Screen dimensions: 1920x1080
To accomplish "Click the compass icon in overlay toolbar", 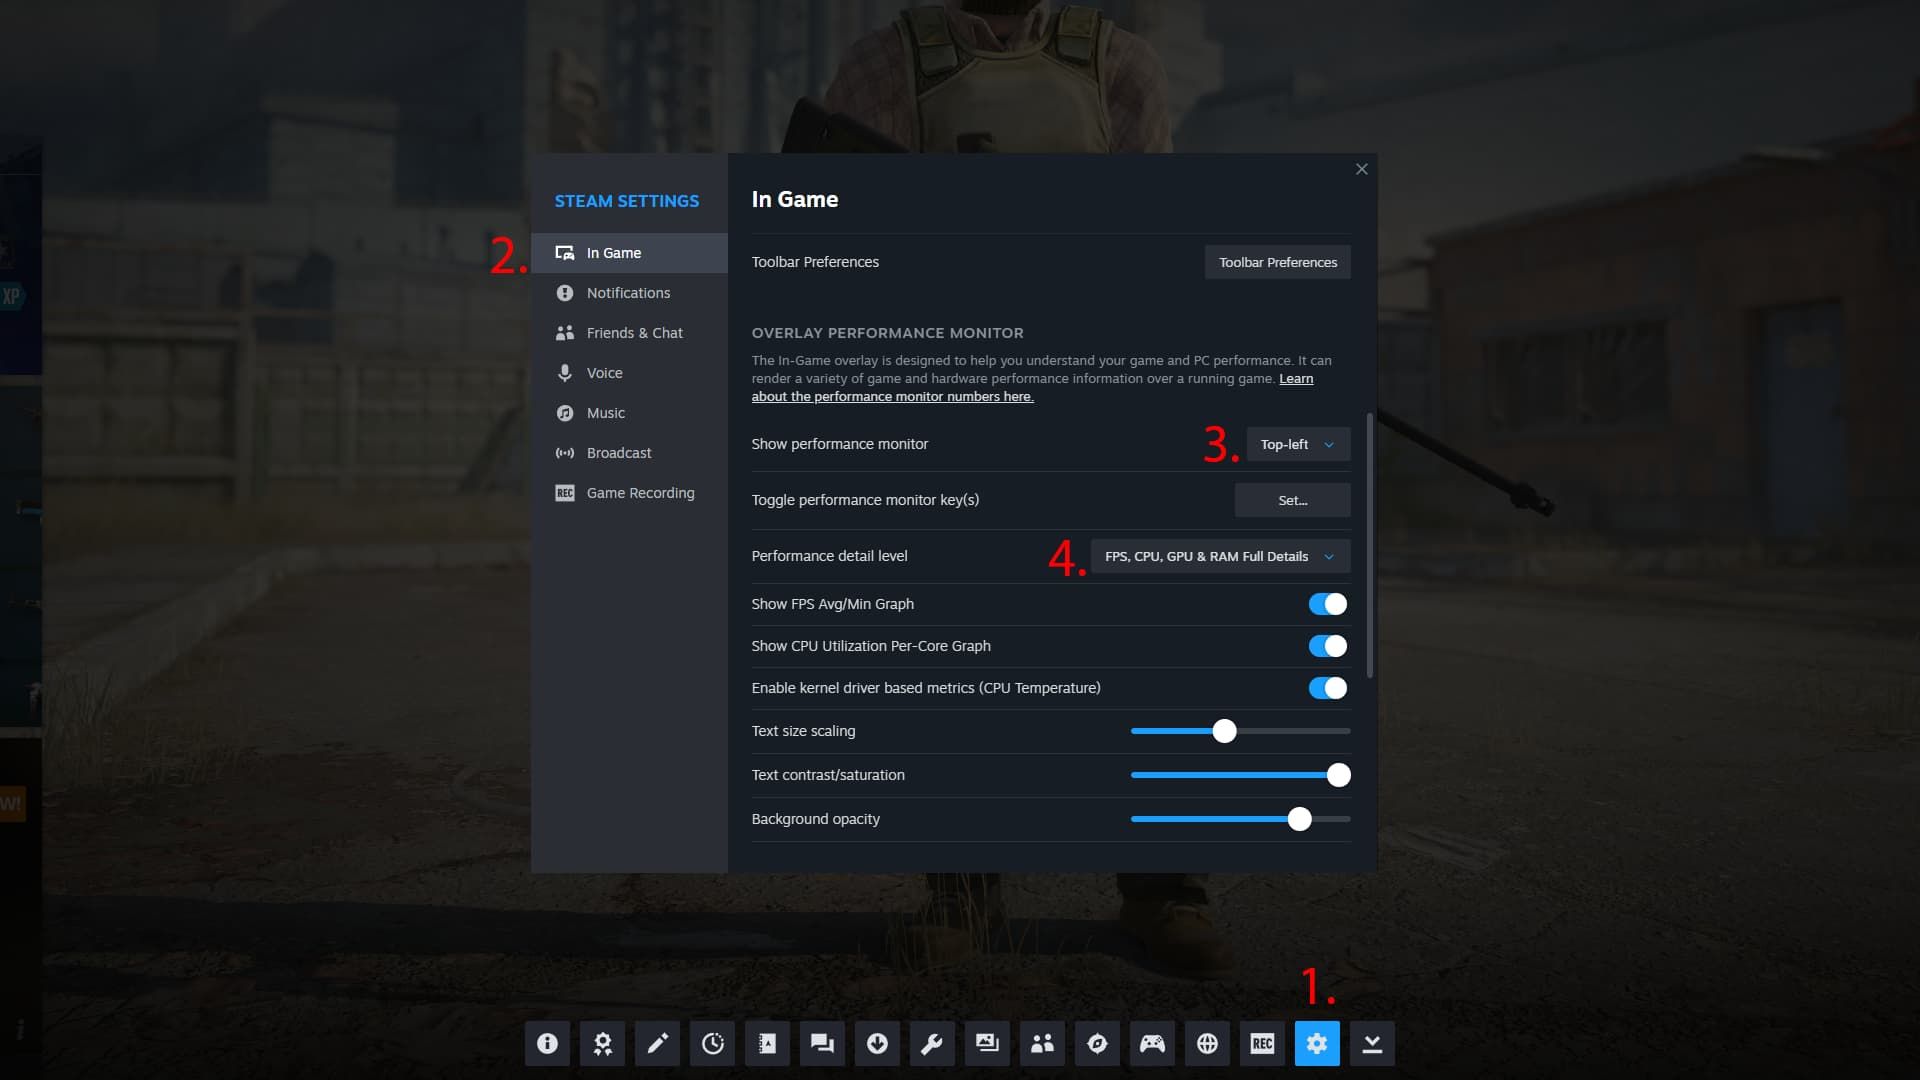I will click(x=1097, y=1043).
